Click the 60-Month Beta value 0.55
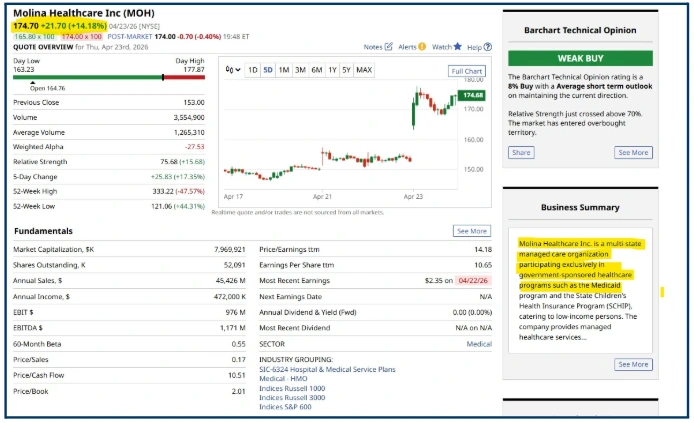 239,344
